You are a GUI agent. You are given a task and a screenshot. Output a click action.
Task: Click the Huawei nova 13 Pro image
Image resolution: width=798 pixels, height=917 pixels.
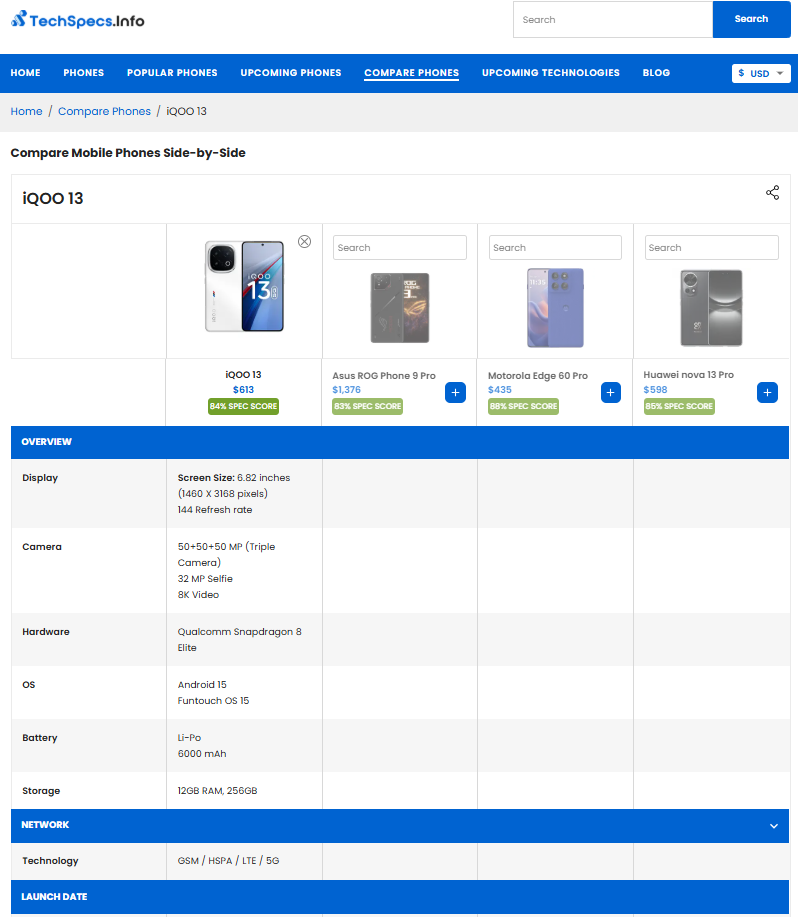pos(711,308)
